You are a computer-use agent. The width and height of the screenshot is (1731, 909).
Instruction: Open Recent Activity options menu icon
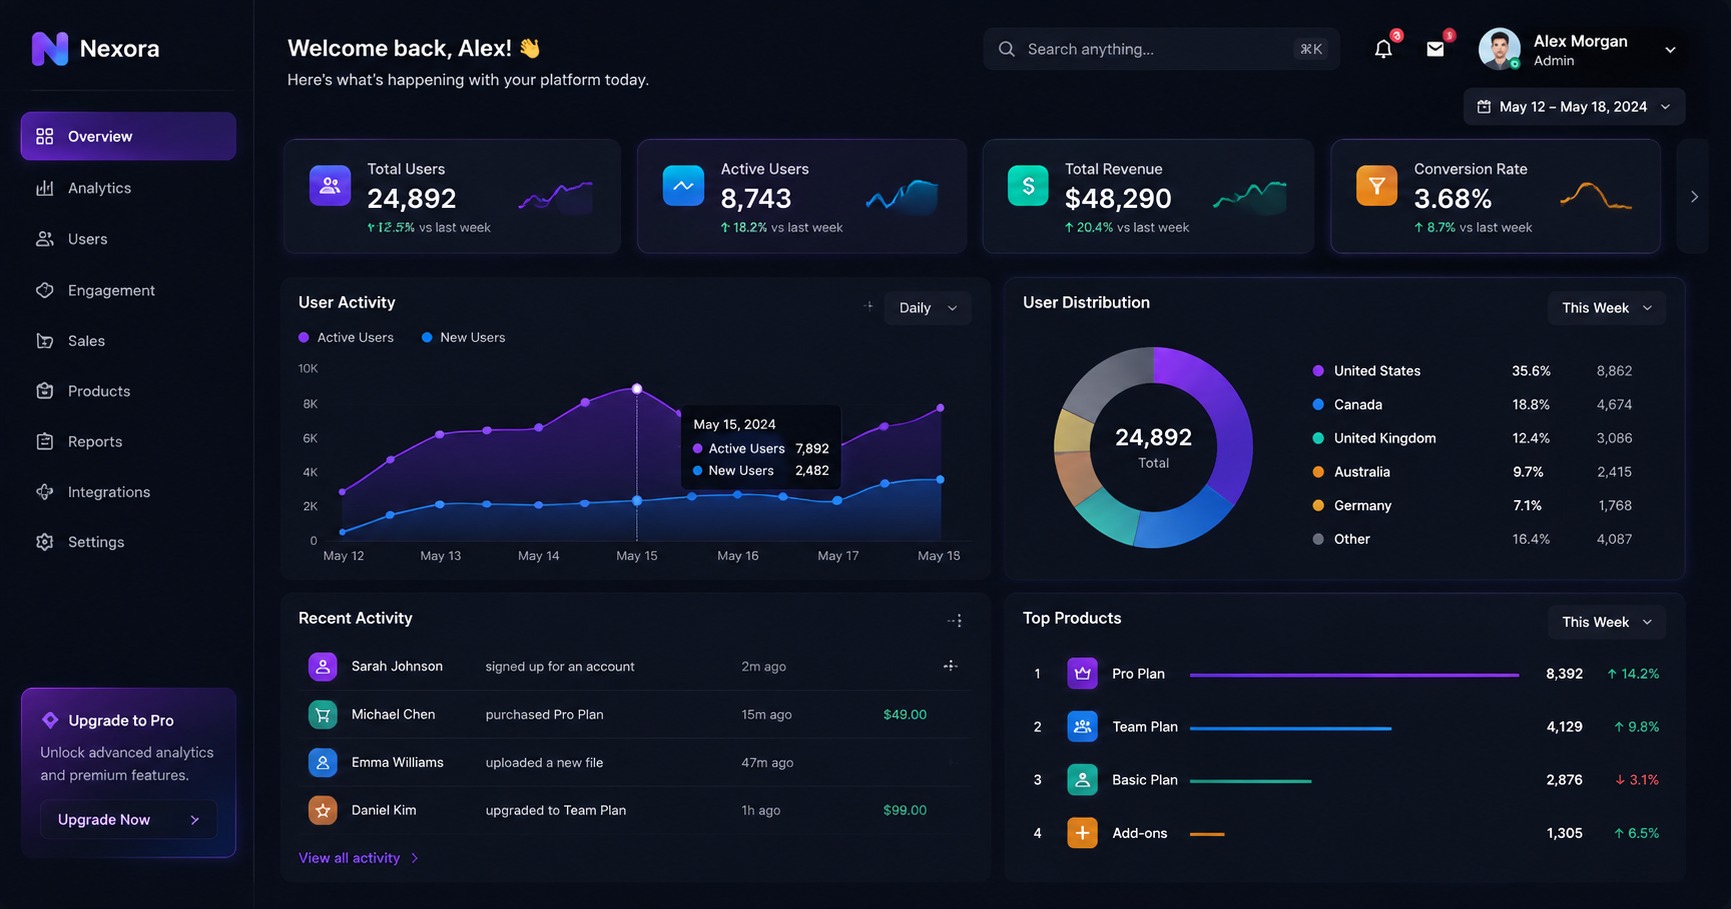pos(955,621)
